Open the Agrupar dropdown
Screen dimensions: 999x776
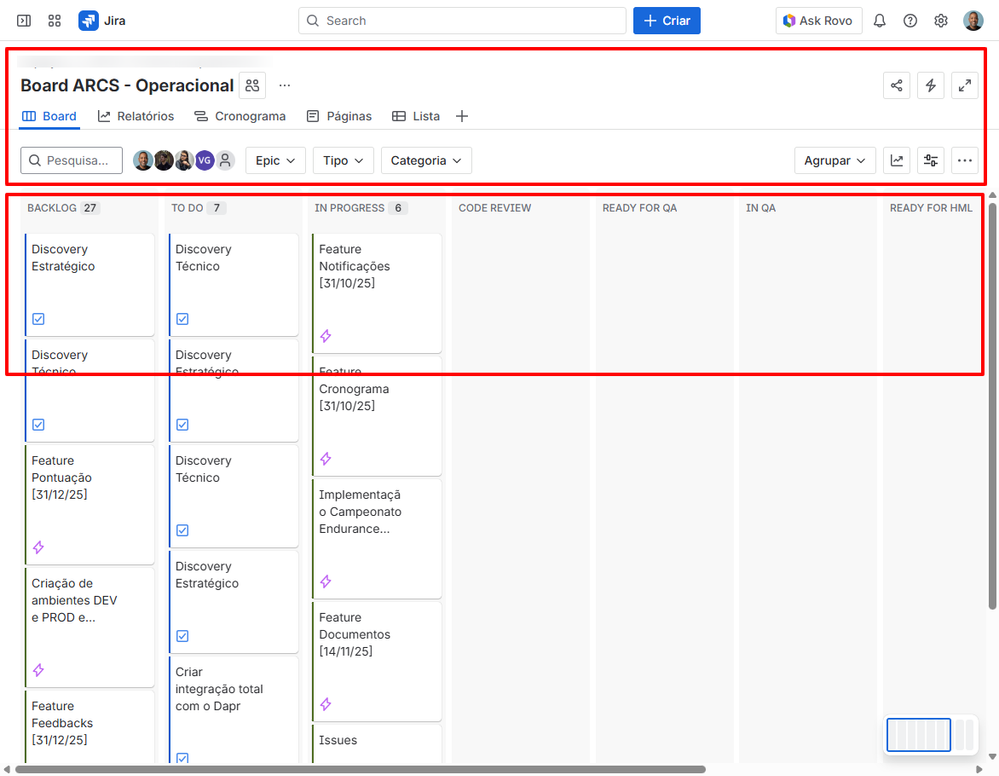[x=835, y=160]
